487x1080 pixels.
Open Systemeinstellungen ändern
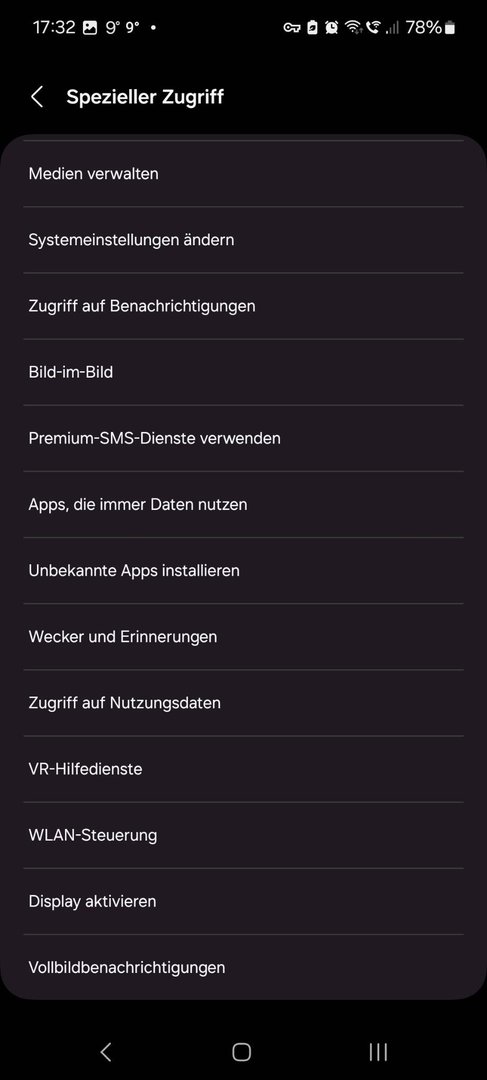pos(243,240)
